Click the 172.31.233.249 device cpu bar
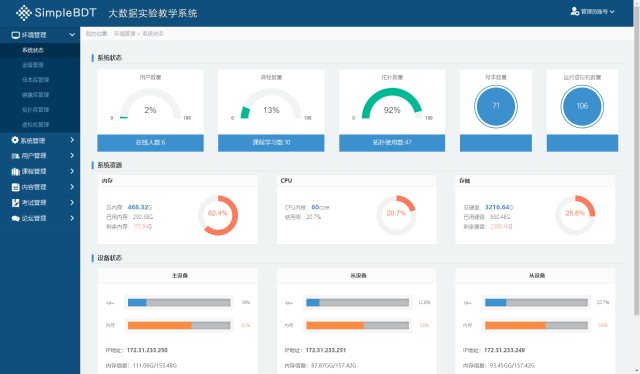Screen dimensions: 640x374 point(536,303)
